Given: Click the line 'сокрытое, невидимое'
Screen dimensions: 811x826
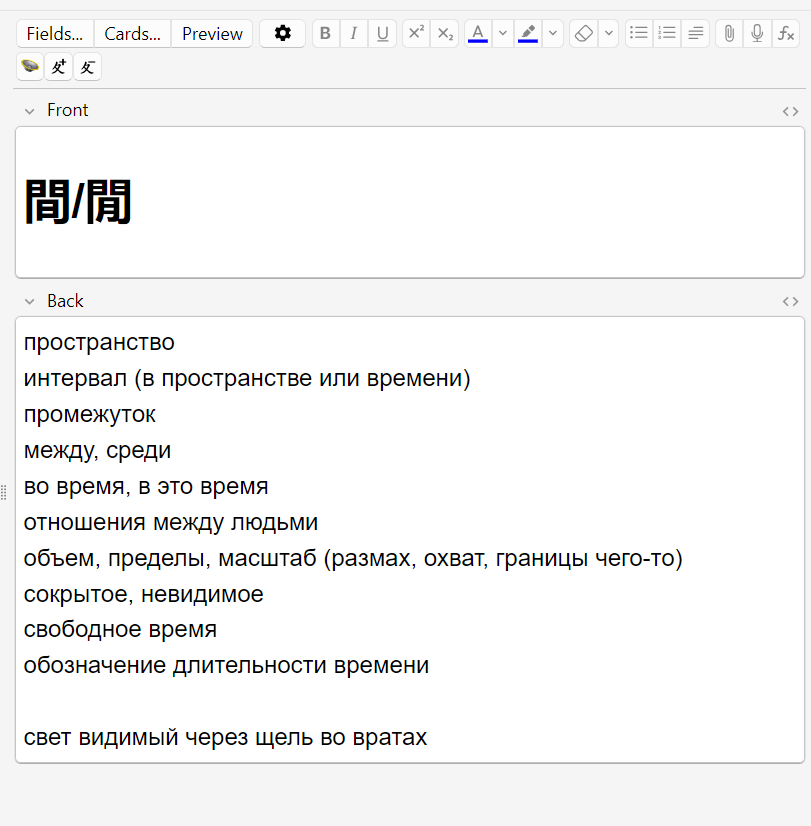Looking at the screenshot, I should (x=143, y=594).
